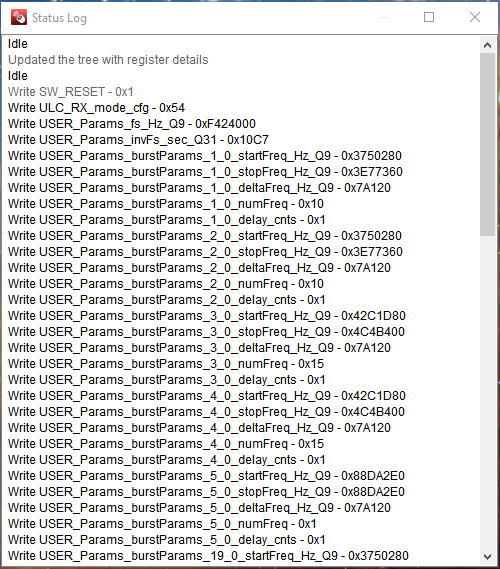Select burstParams_1_0_stopFreq_Hz_Q9 log line
The width and height of the screenshot is (500, 569).
tap(205, 172)
